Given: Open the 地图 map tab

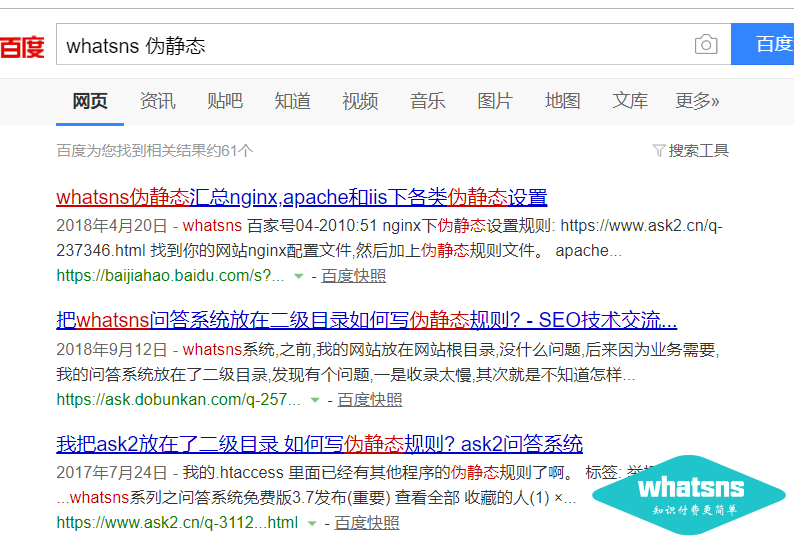Looking at the screenshot, I should (x=562, y=101).
